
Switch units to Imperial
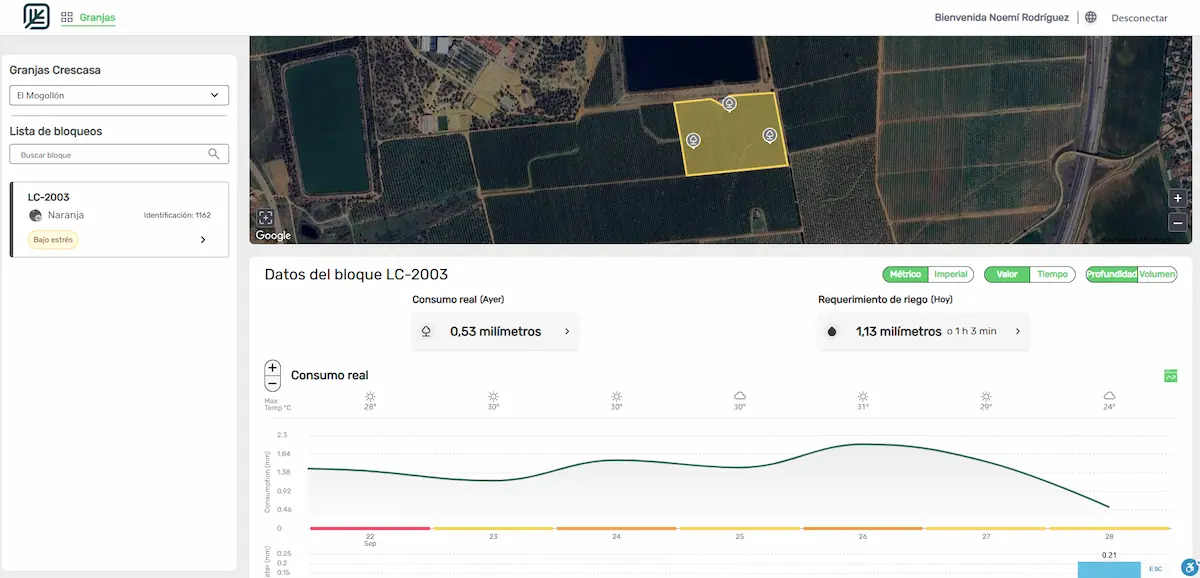[x=950, y=274]
